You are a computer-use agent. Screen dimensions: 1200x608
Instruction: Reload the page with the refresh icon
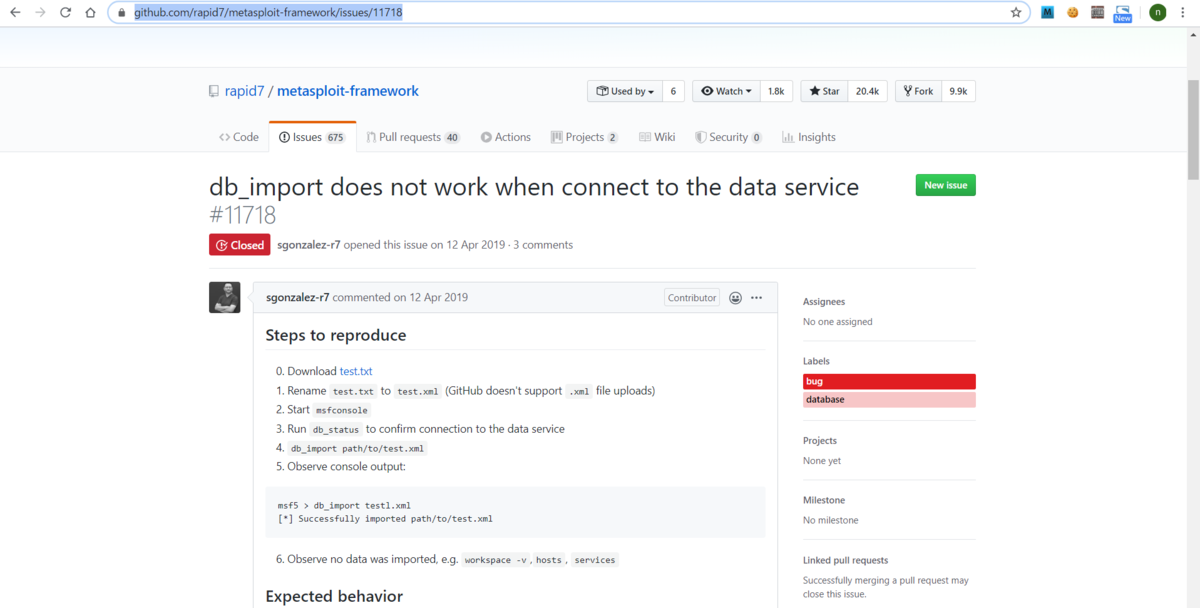[x=65, y=13]
